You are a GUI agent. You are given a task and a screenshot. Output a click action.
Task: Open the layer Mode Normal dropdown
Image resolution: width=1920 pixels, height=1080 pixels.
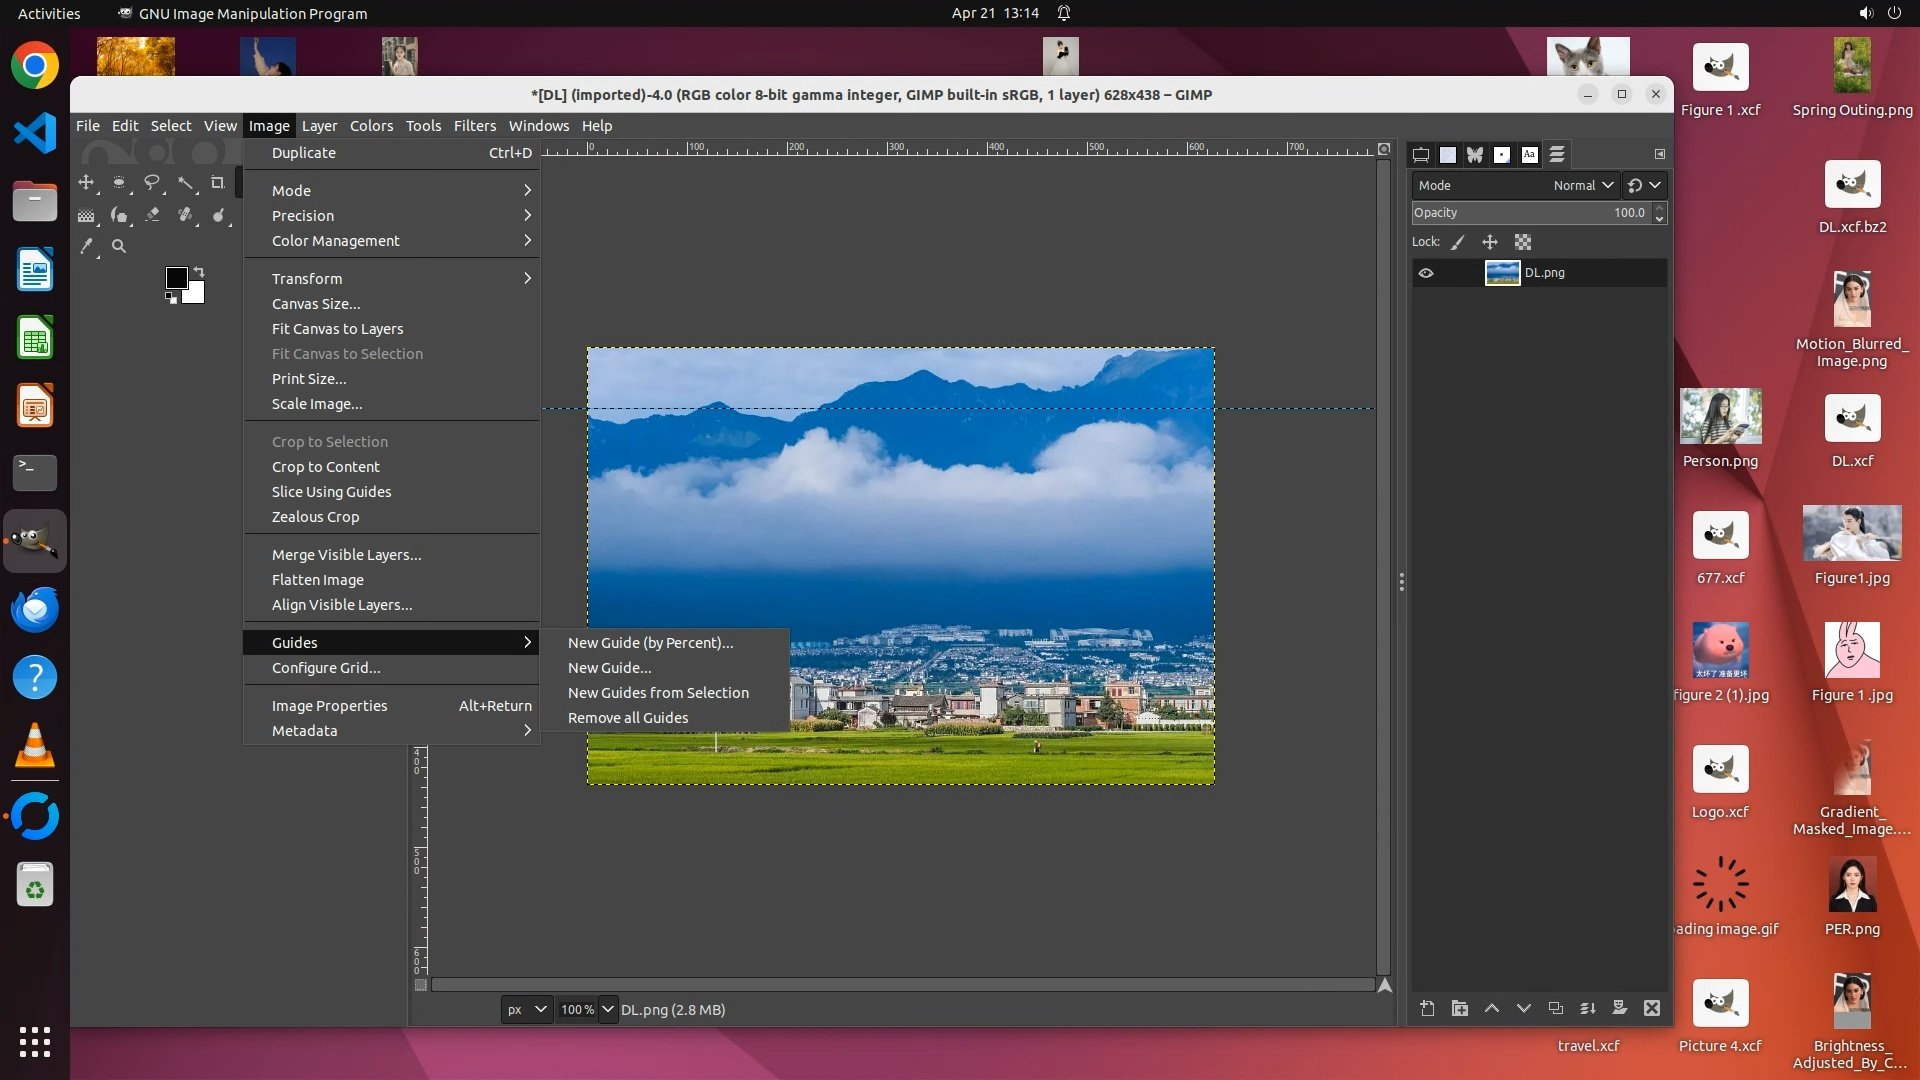(1583, 185)
